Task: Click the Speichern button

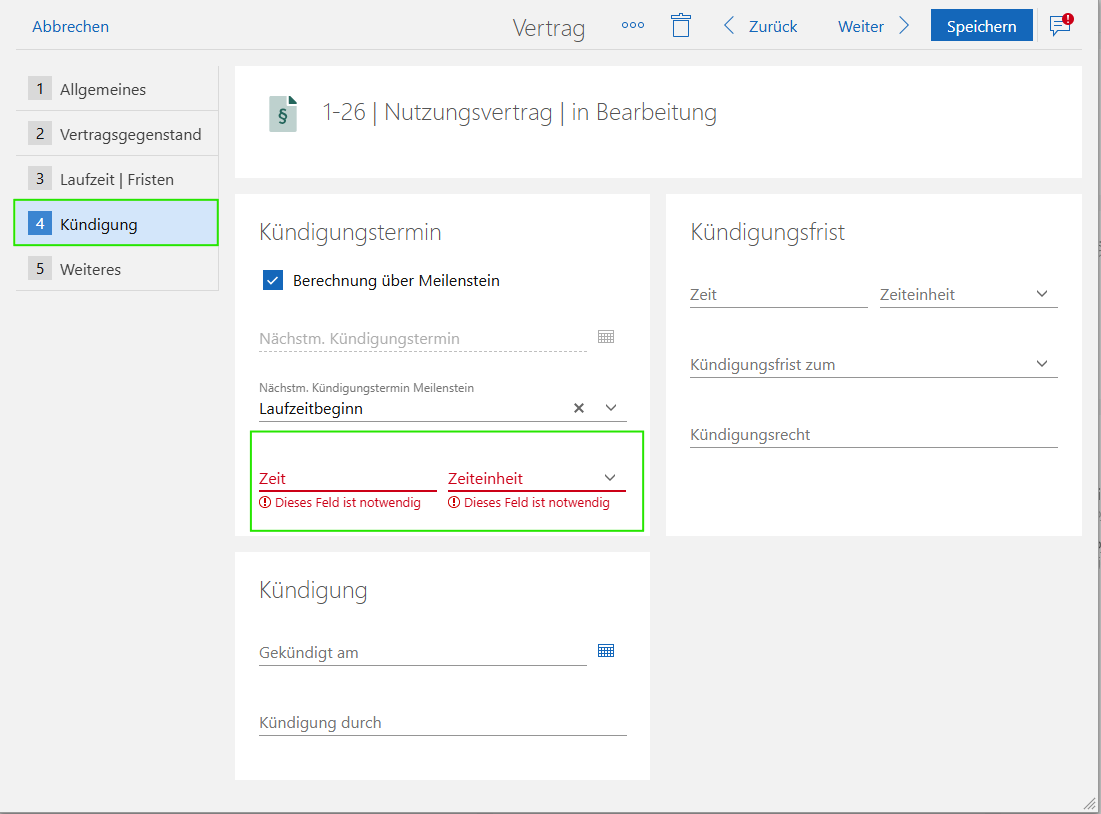Action: click(x=981, y=26)
